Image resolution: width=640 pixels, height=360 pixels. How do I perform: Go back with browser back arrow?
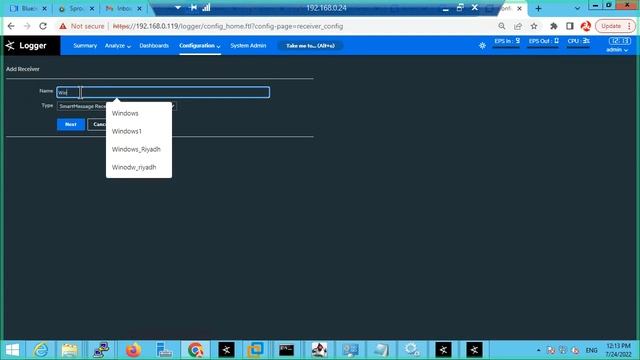coord(11,26)
